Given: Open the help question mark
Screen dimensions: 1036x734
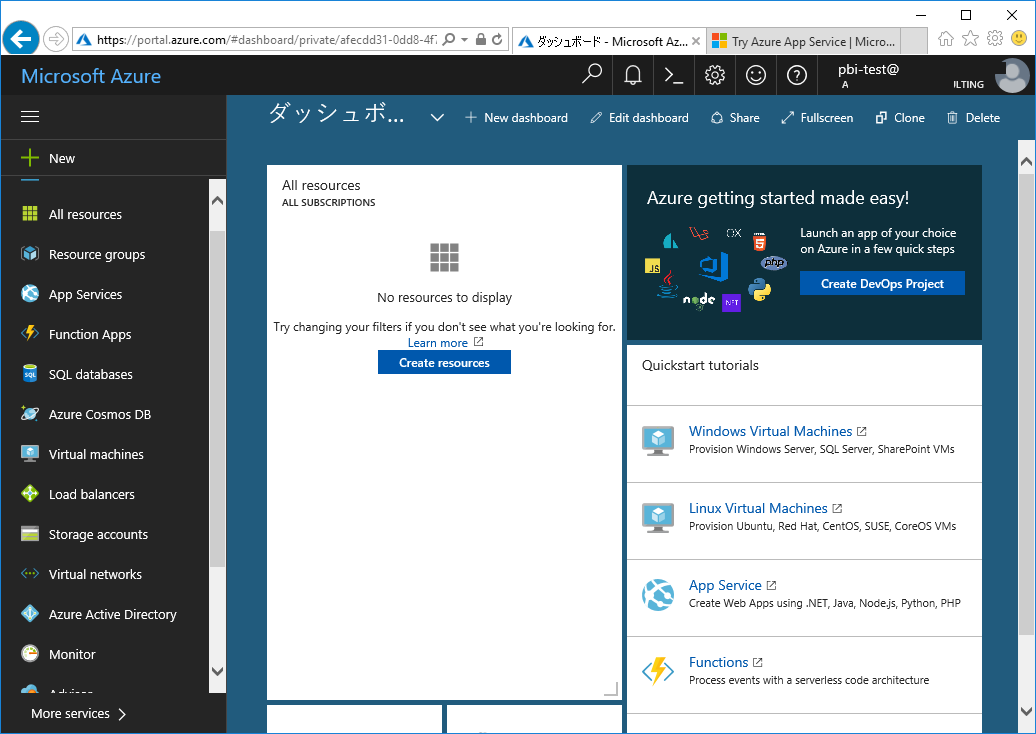Looking at the screenshot, I should point(796,75).
